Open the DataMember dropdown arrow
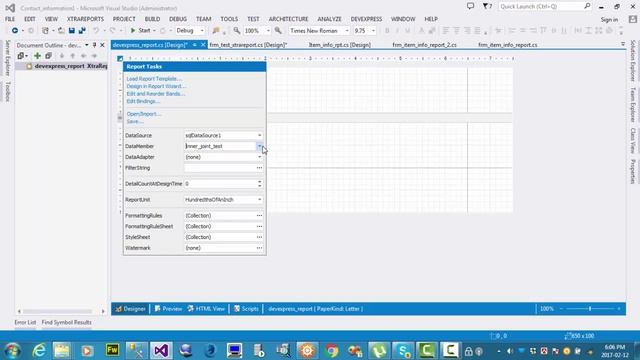Image resolution: width=640 pixels, height=360 pixels. pyautogui.click(x=260, y=146)
